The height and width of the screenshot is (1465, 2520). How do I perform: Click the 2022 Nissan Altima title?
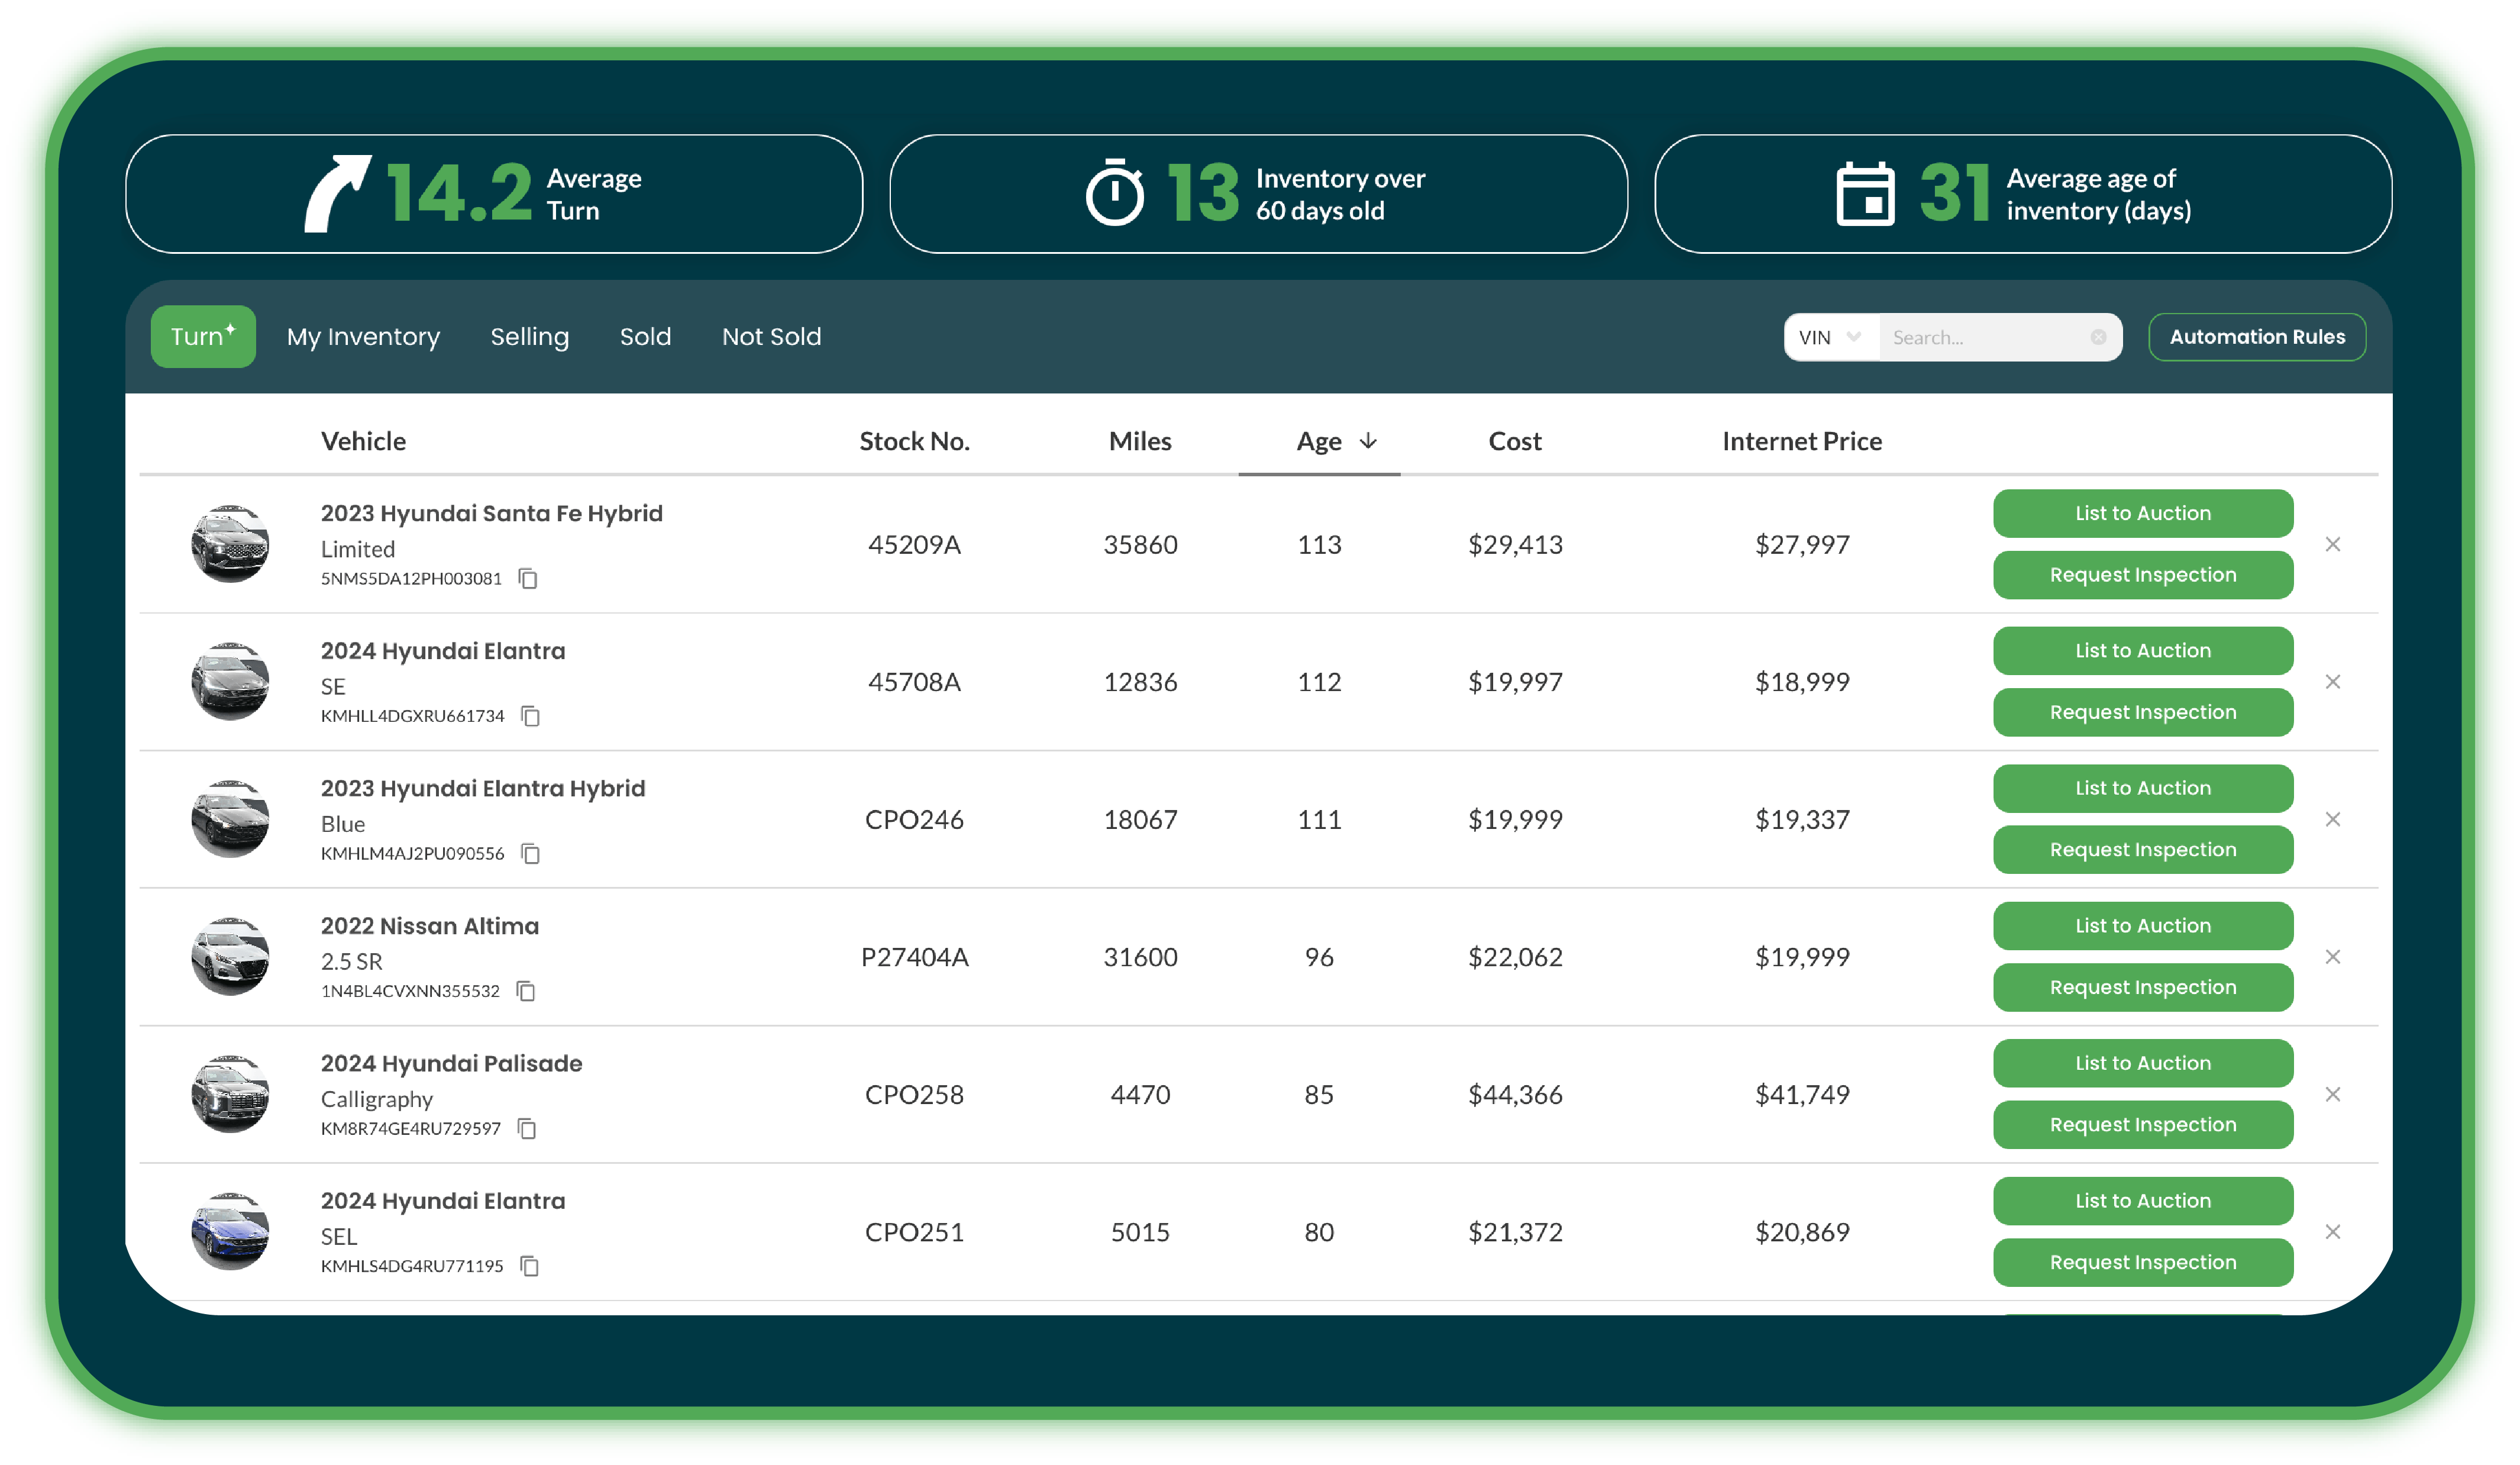[x=429, y=926]
